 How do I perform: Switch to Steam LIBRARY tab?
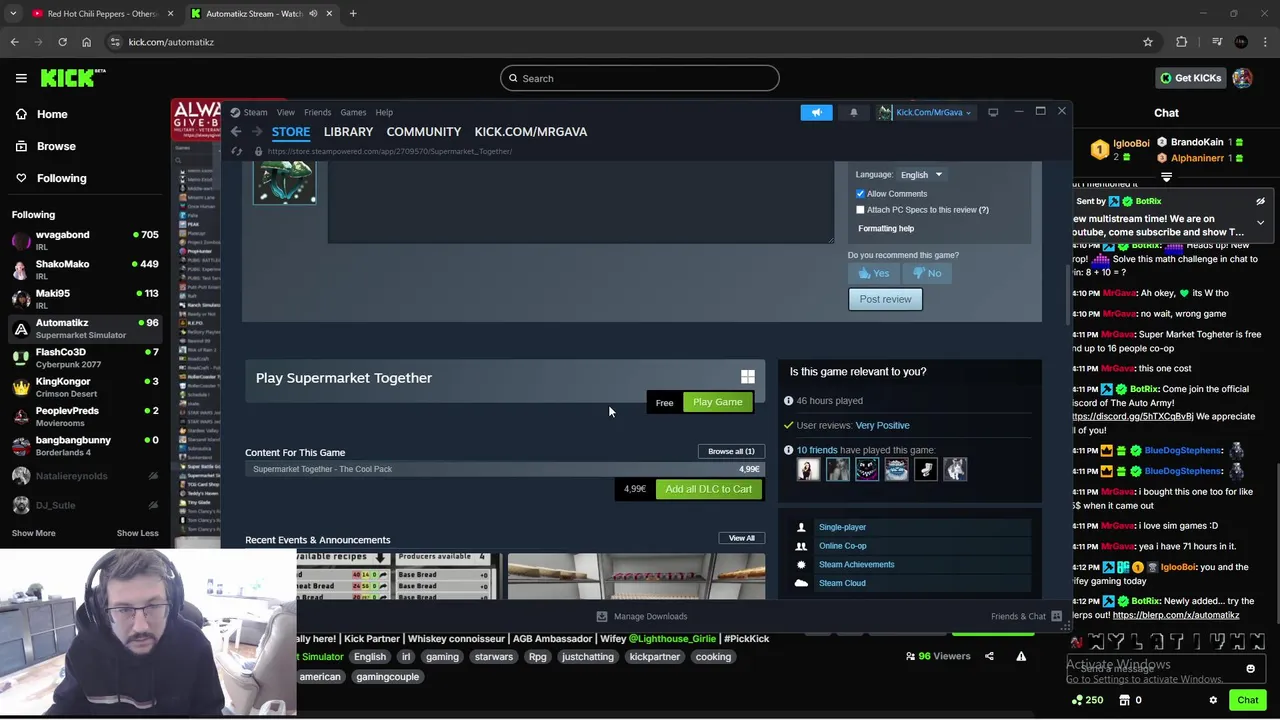click(348, 132)
